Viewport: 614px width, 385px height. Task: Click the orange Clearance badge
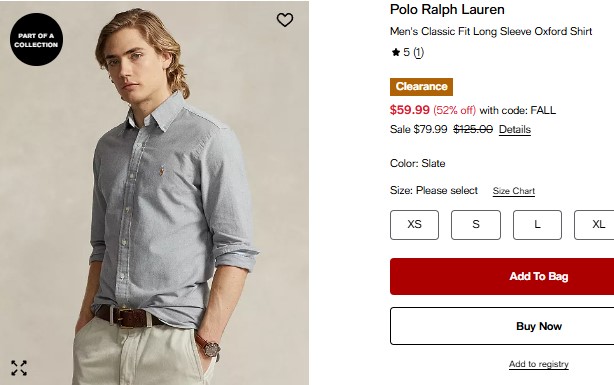pyautogui.click(x=421, y=87)
